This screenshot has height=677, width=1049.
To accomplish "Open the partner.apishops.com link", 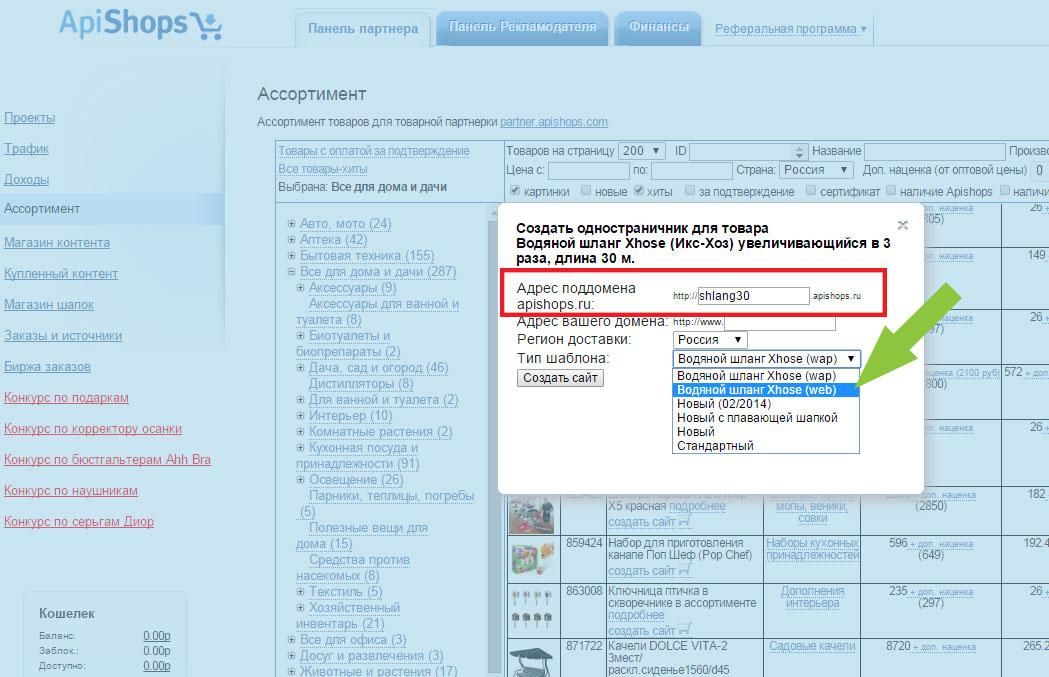I will point(554,122).
